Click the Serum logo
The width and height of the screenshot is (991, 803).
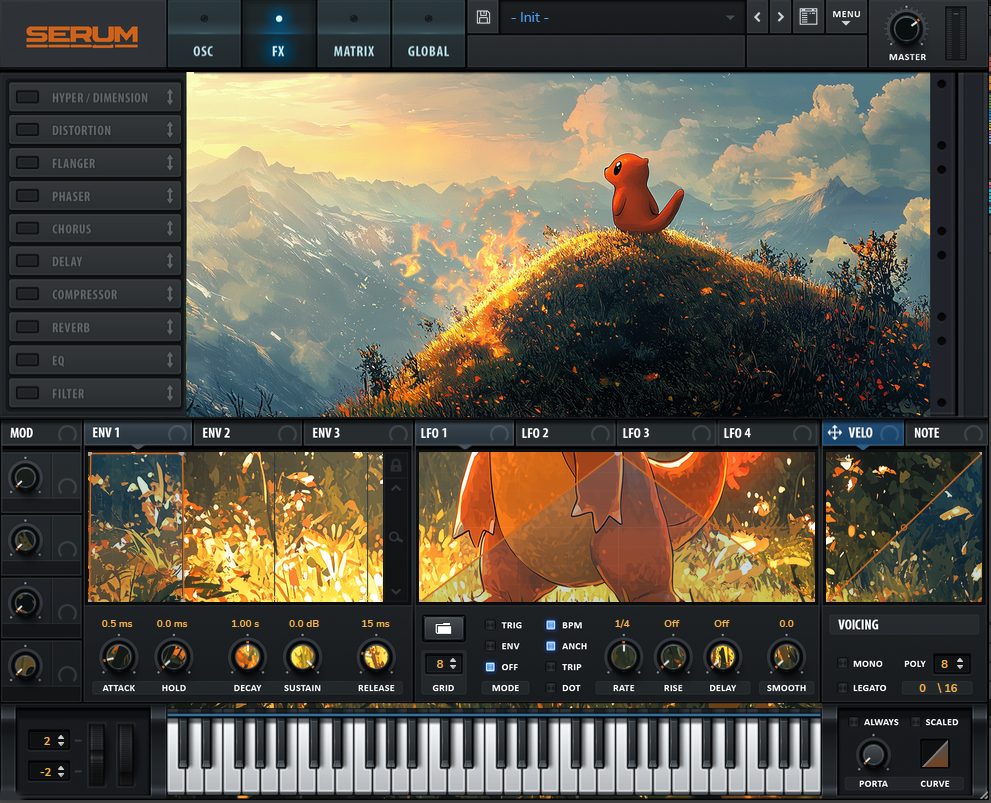[82, 36]
